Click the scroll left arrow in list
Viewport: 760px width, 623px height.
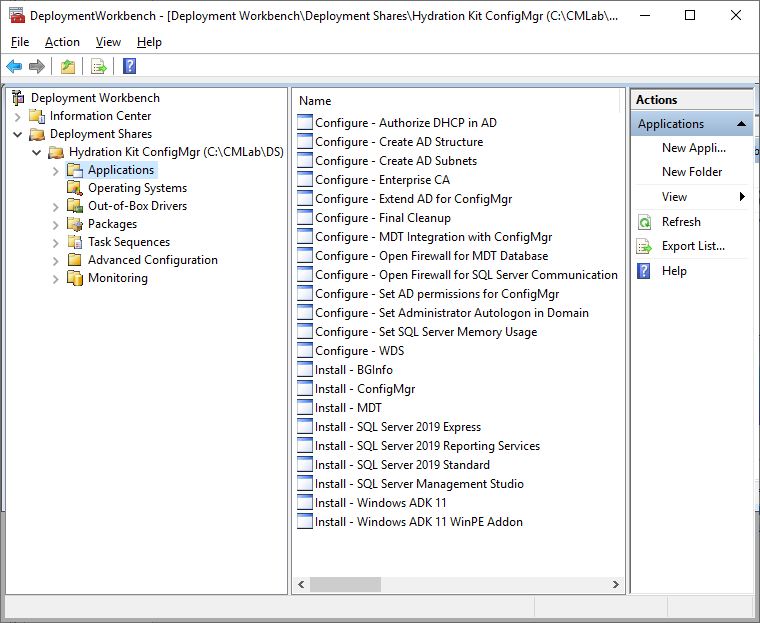pyautogui.click(x=301, y=584)
